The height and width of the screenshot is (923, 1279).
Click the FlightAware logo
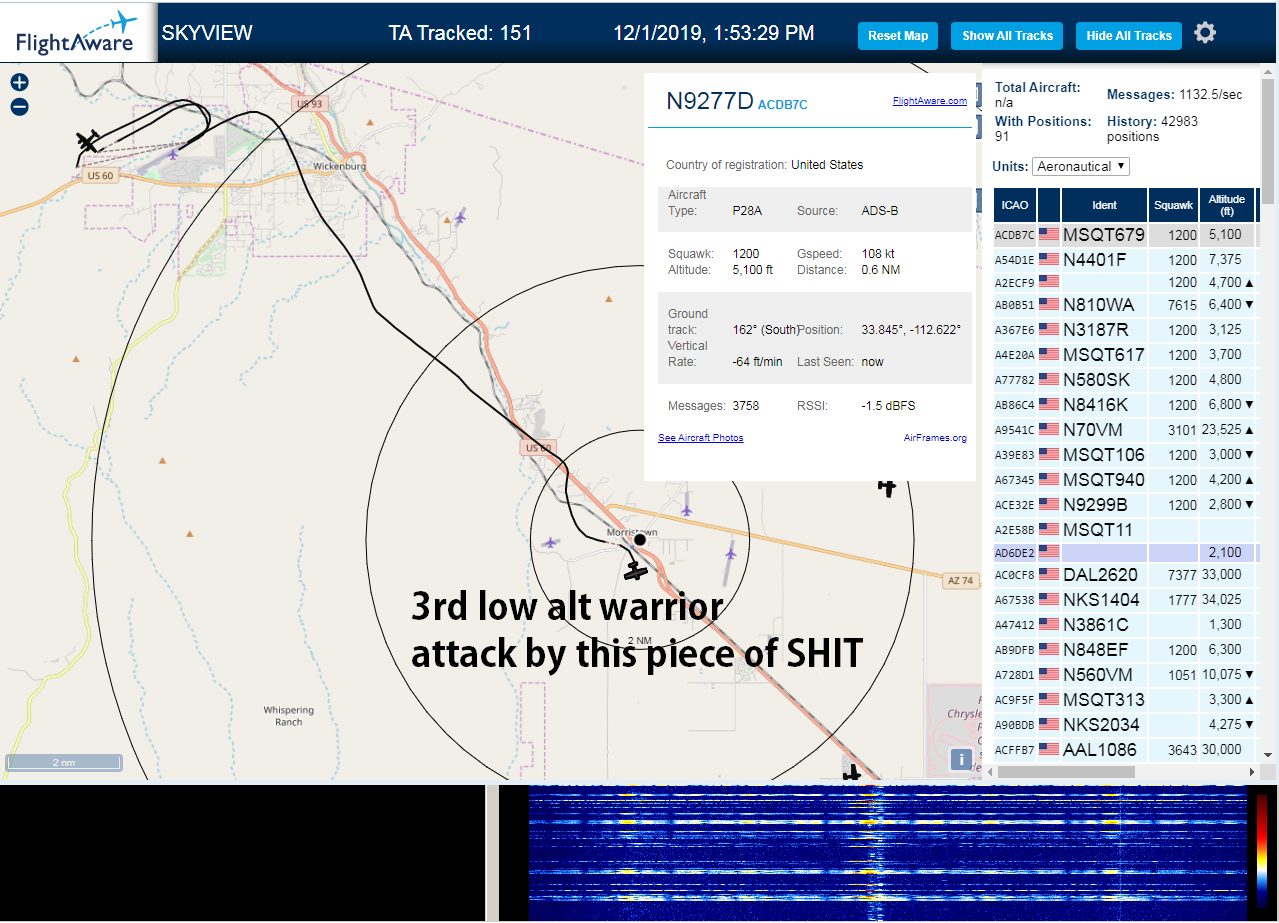(x=78, y=32)
